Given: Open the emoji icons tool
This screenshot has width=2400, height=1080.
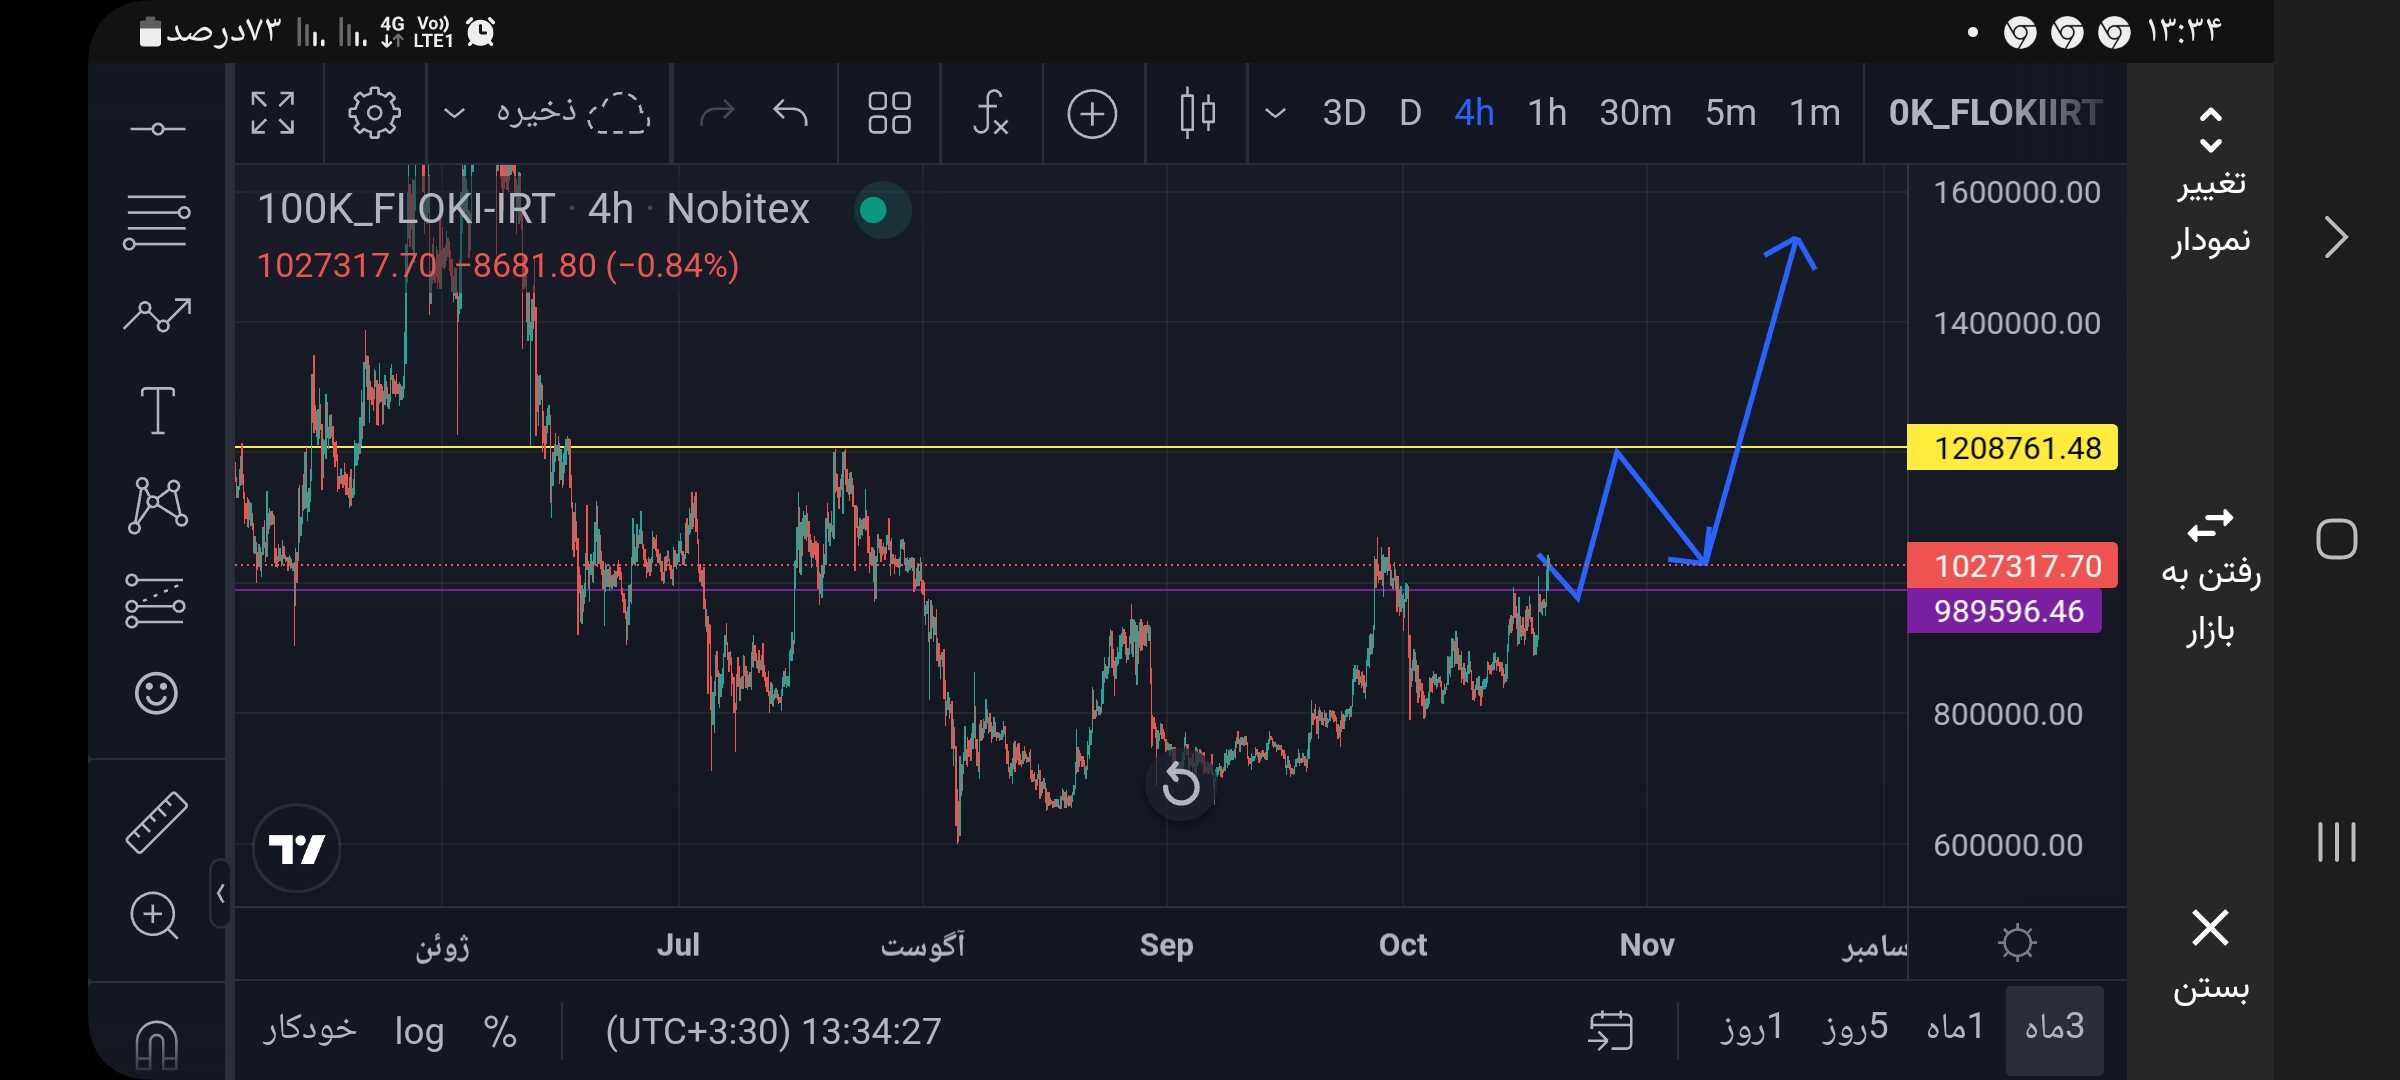Looking at the screenshot, I should (x=156, y=693).
